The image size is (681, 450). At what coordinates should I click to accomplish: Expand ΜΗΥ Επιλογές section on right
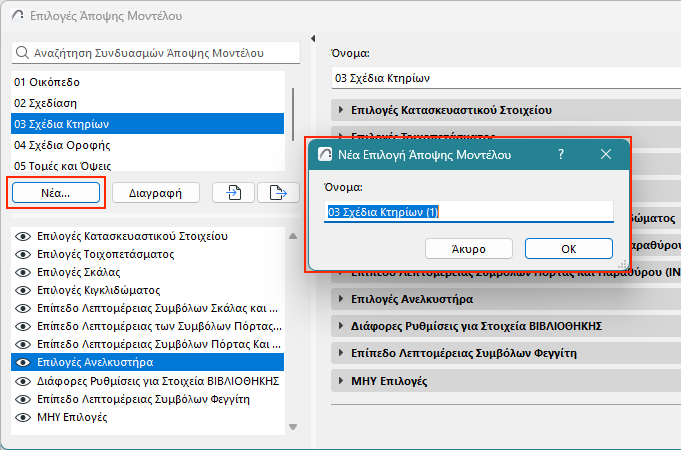(x=341, y=381)
